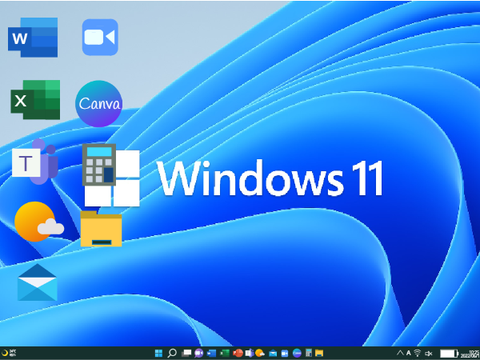This screenshot has height=360, width=480.
Task: Launch PowerPoint from the taskbar
Action: pos(238,353)
